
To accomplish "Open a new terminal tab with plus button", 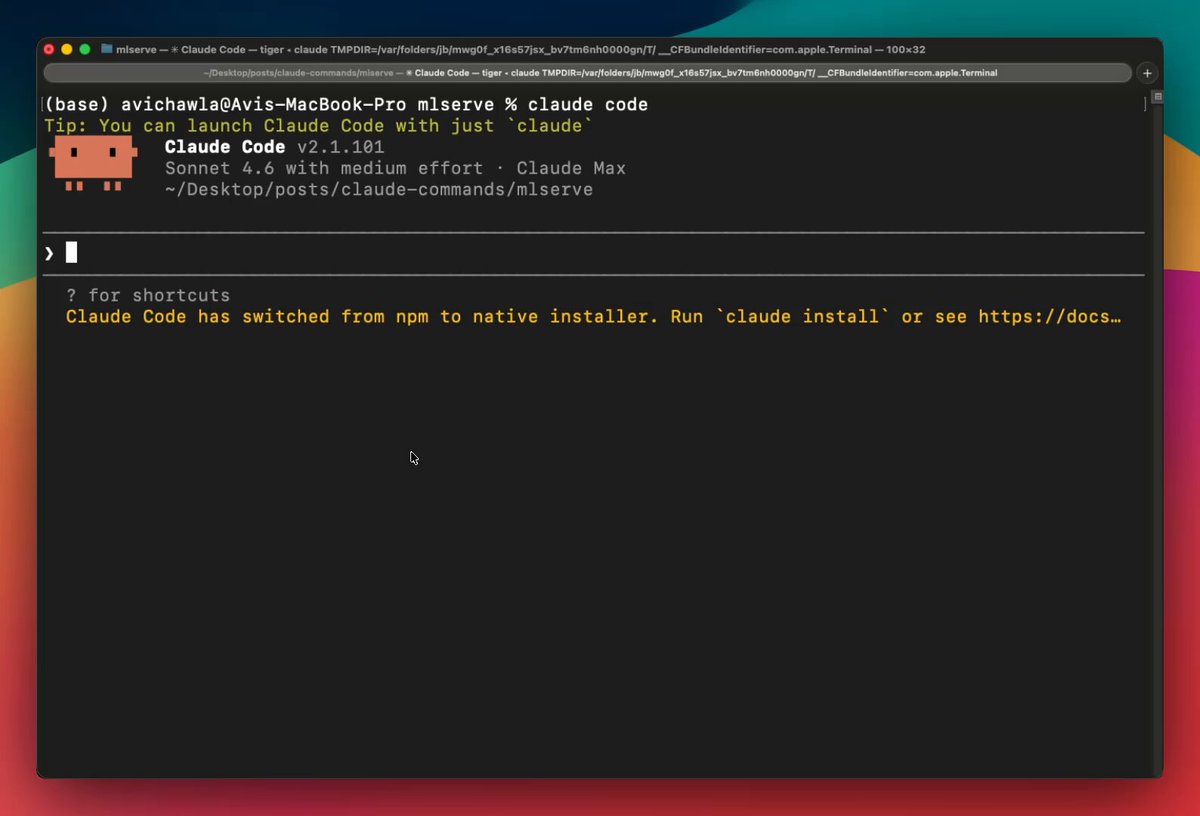I will (1147, 73).
